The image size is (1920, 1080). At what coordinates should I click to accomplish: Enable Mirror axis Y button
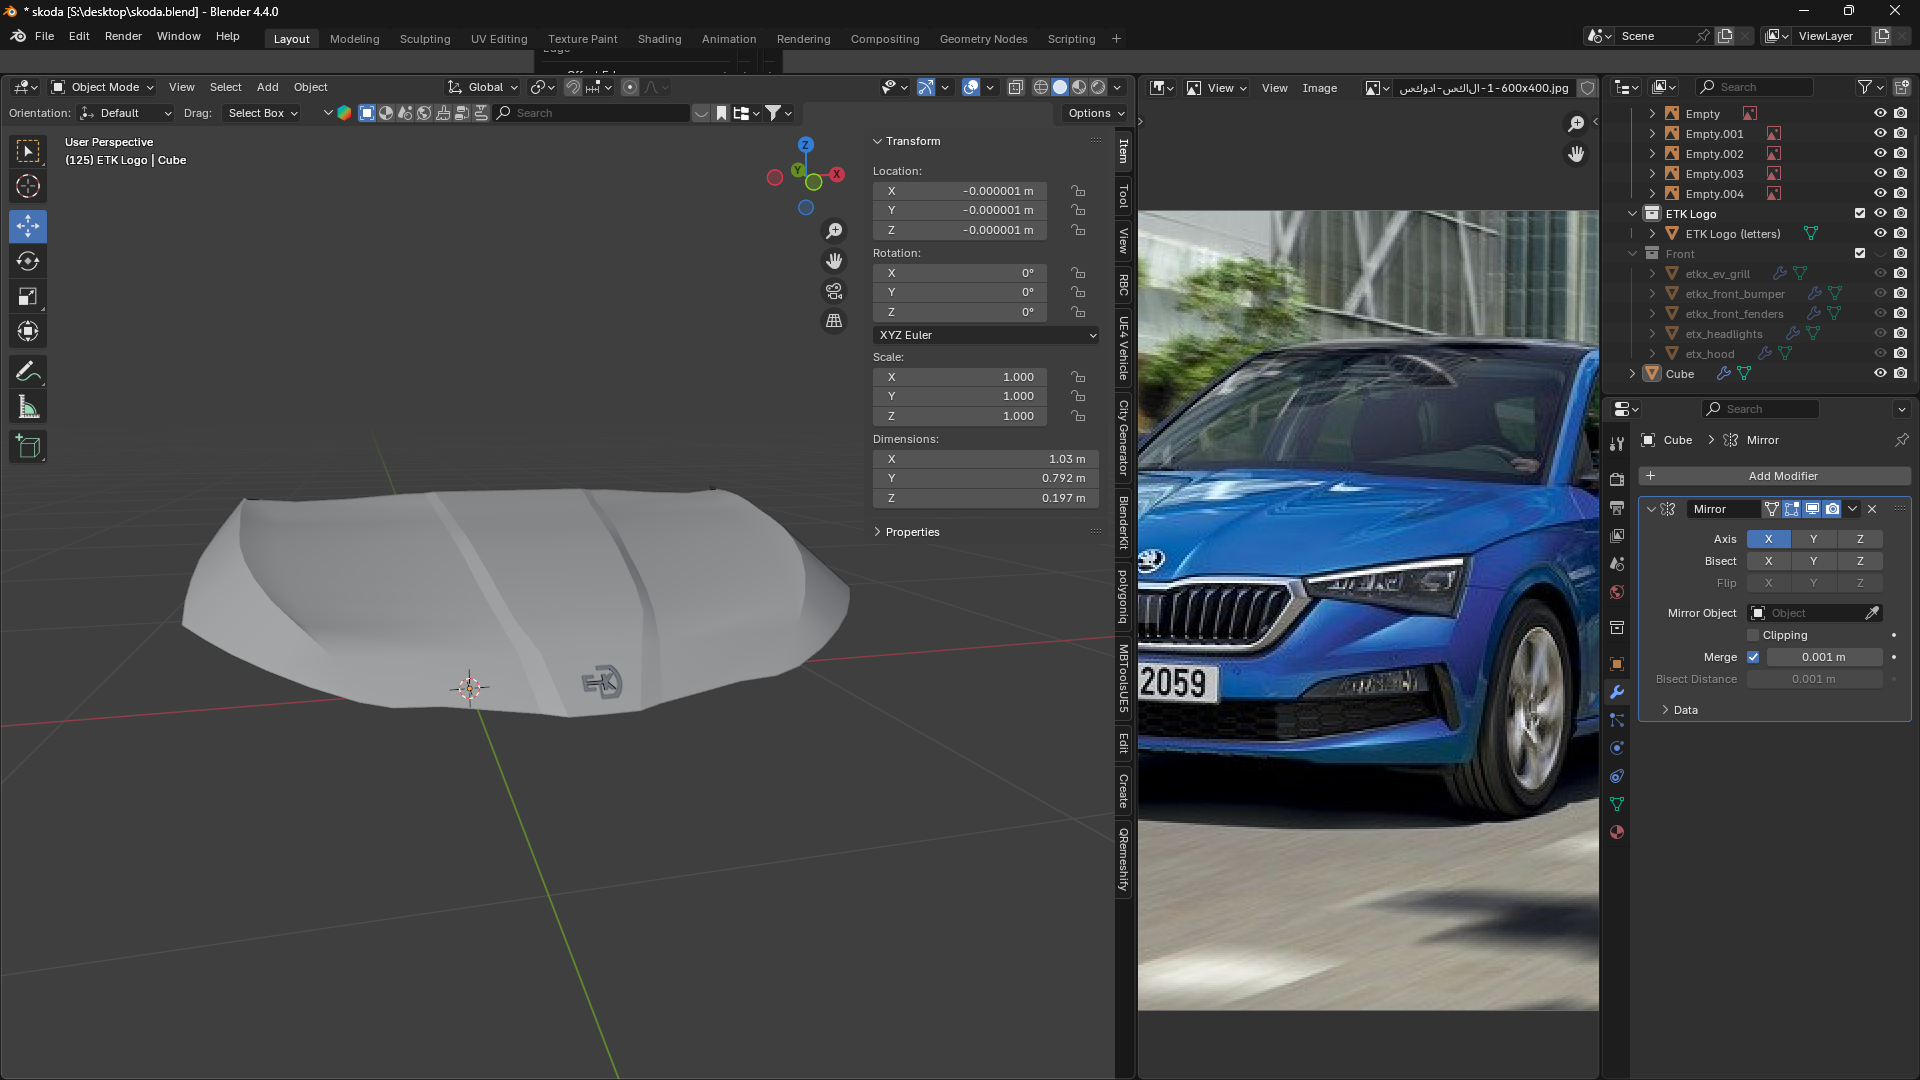tap(1813, 539)
